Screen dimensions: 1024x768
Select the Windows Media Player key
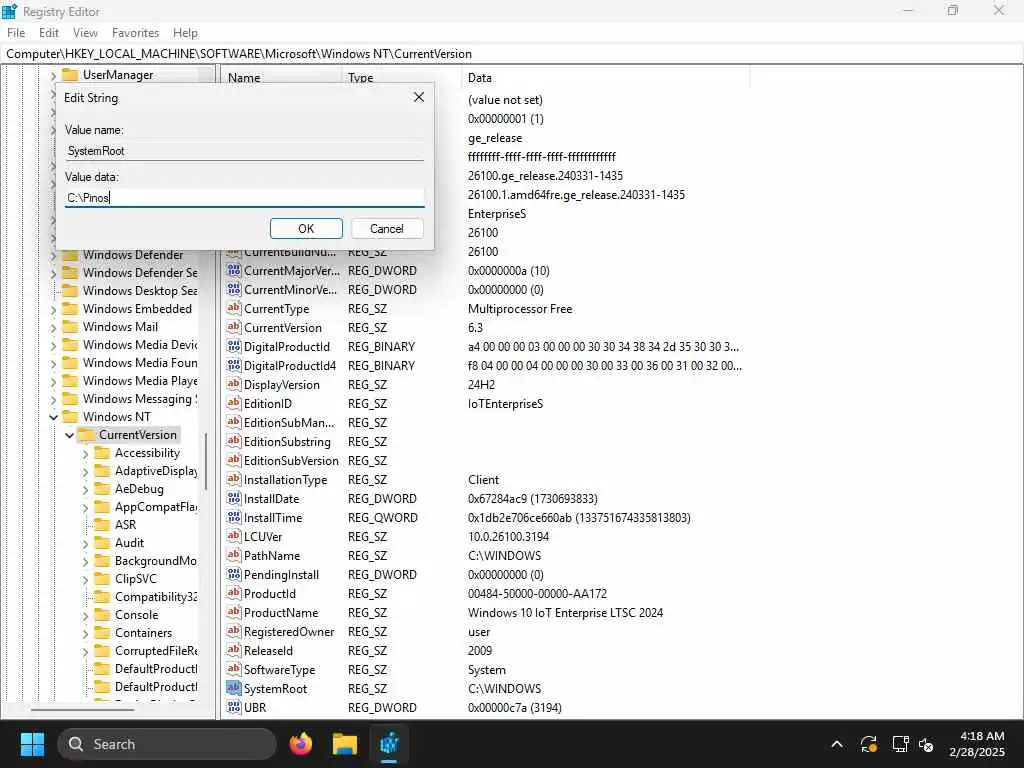140,381
